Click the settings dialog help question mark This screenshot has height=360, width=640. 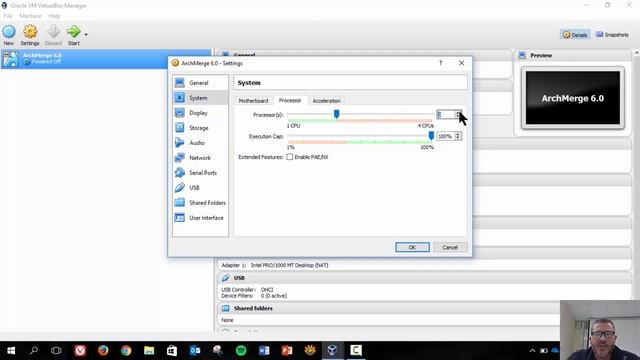pos(440,63)
